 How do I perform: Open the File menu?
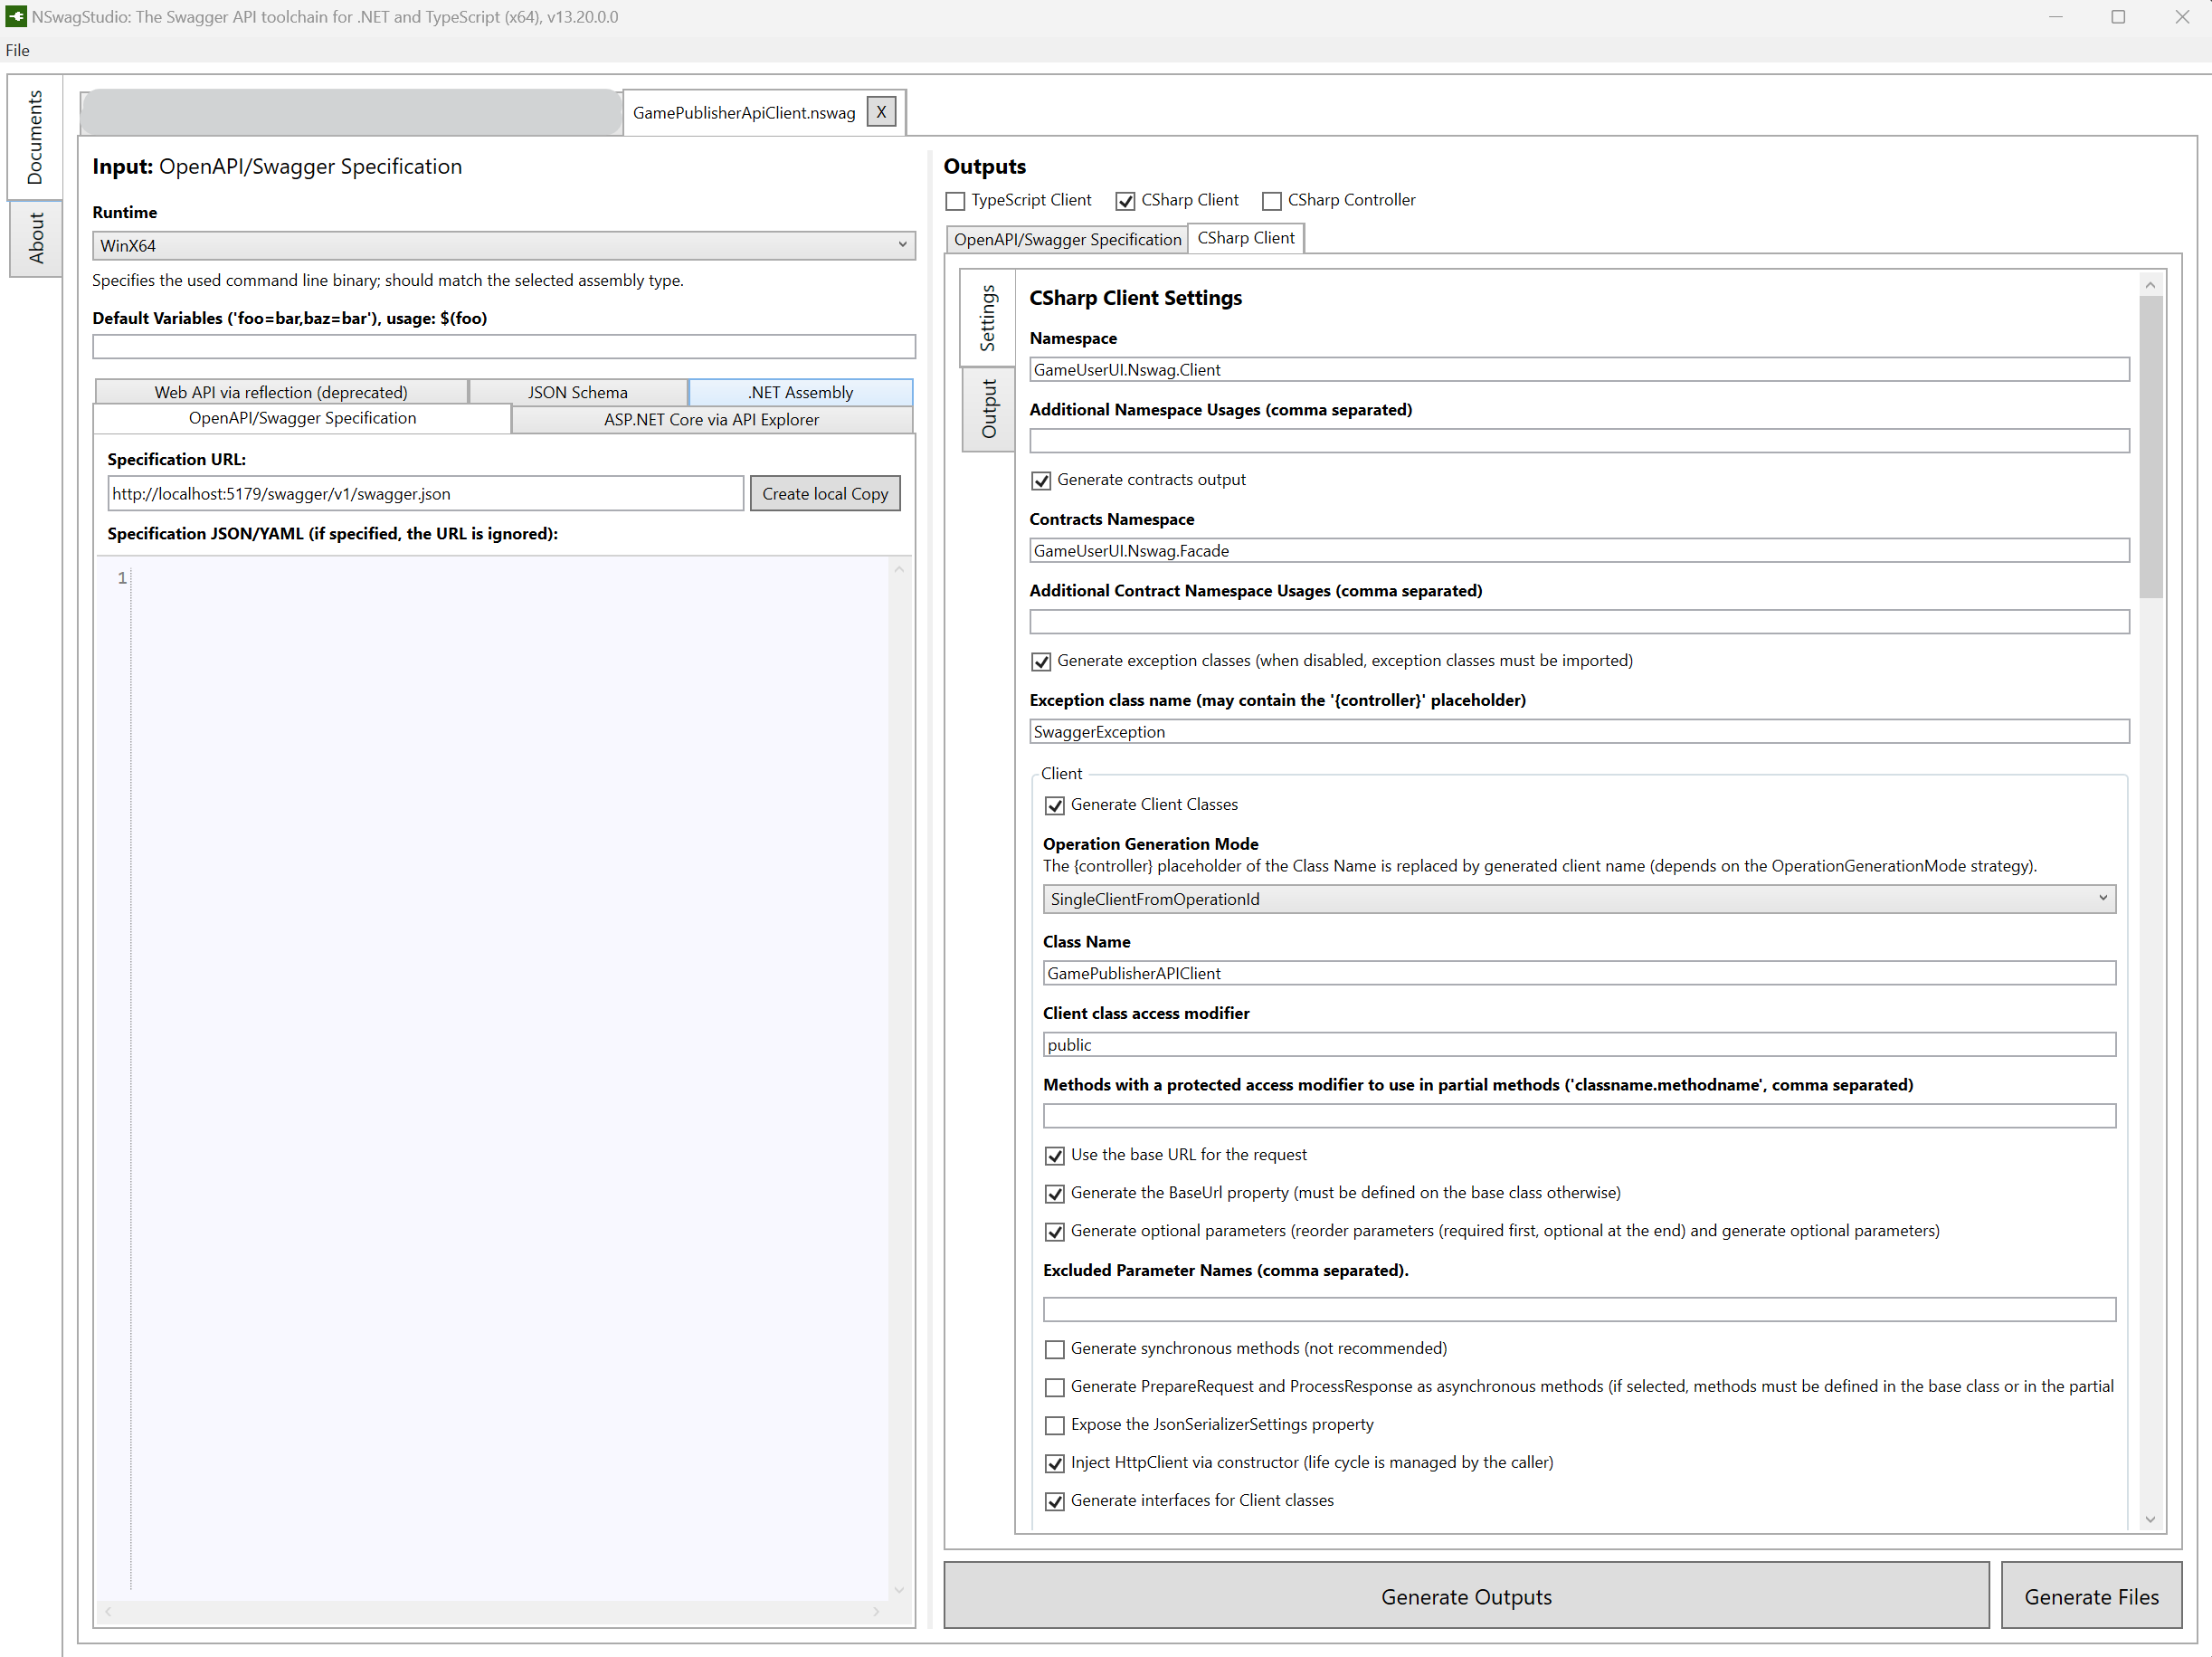click(x=18, y=50)
